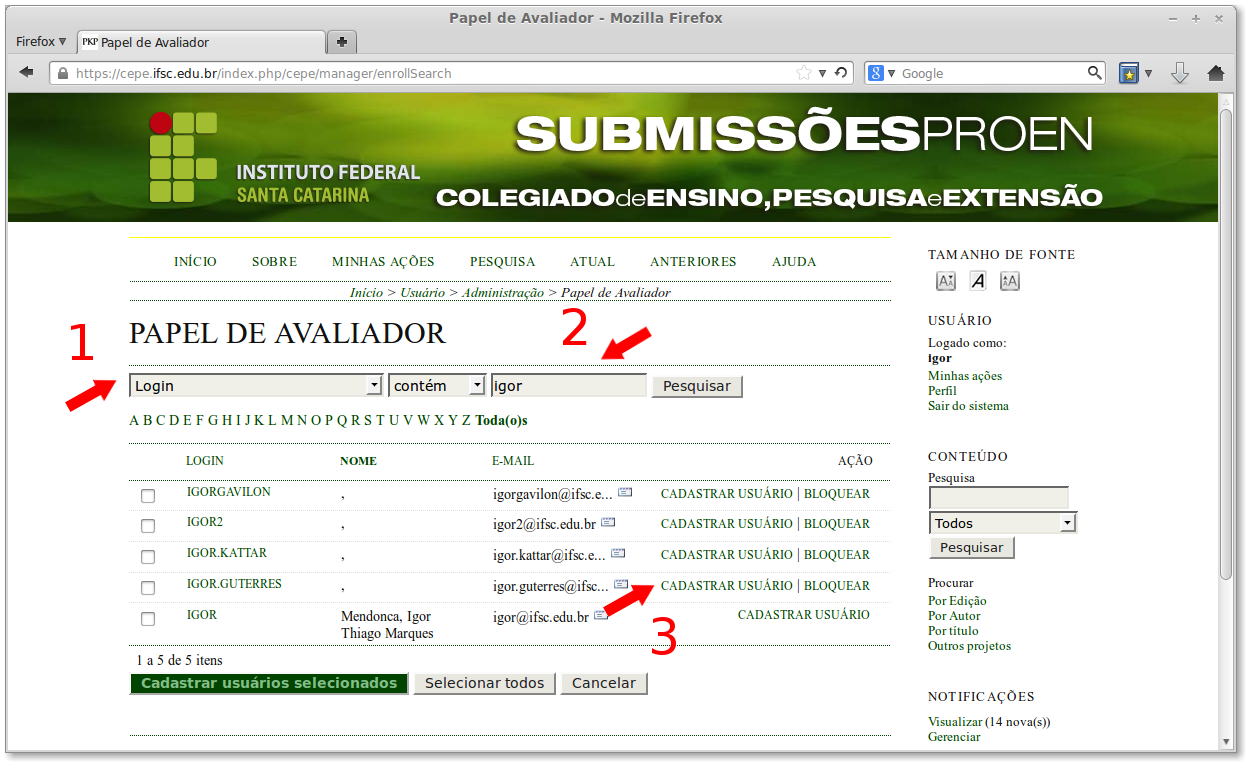Open the MINHAS AÇÕES menu

[x=383, y=261]
